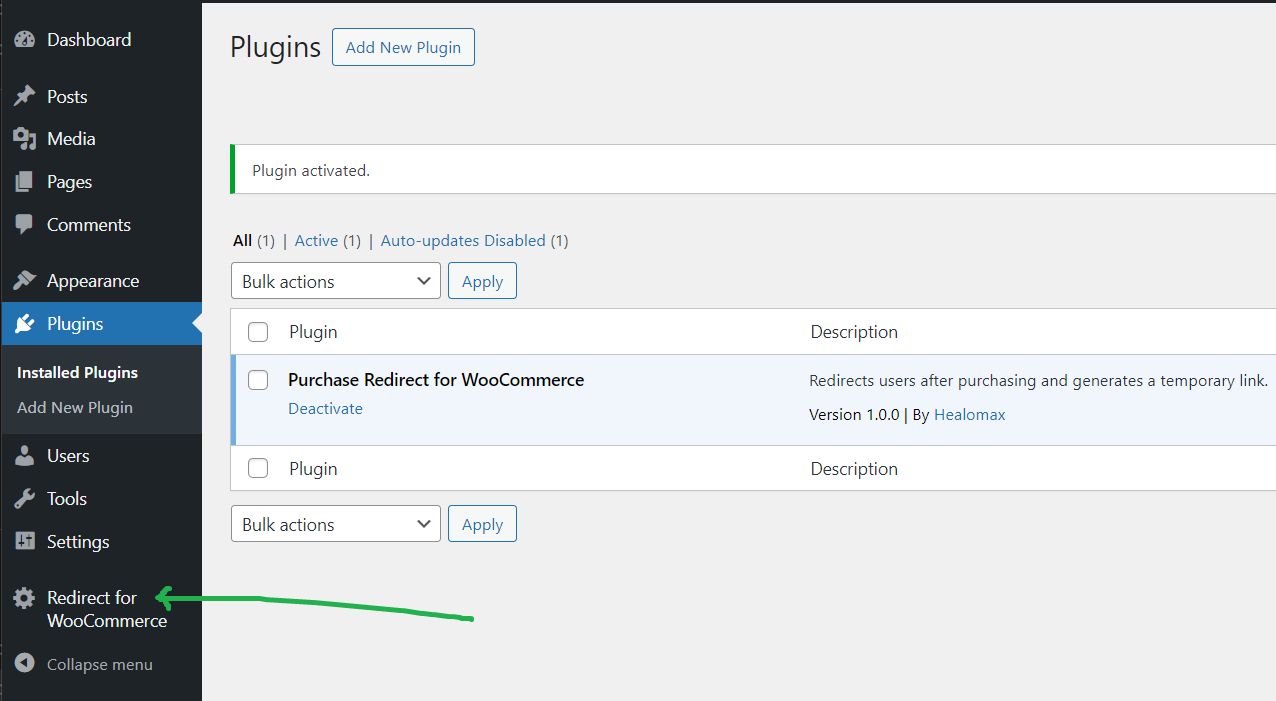This screenshot has height=701, width=1276.
Task: Click the Dashboard gauge icon
Action: 24,40
